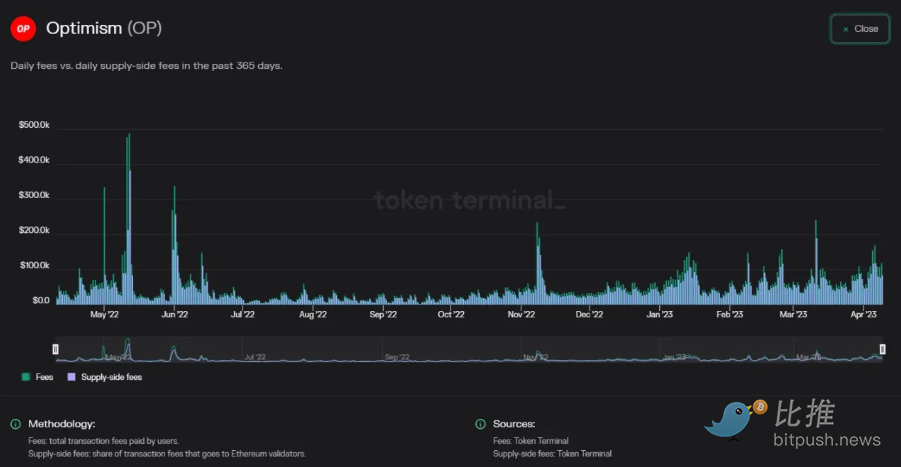The width and height of the screenshot is (901, 467).
Task: Grab the right range slider handle
Action: (x=883, y=349)
